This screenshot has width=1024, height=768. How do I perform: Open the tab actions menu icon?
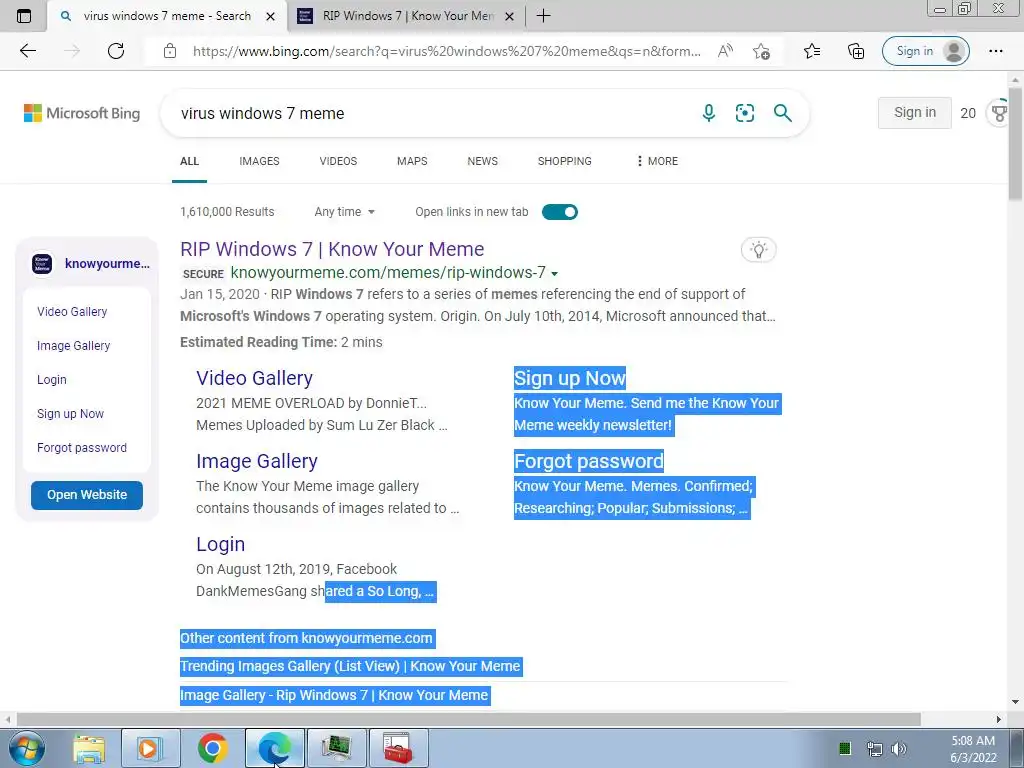click(x=24, y=16)
